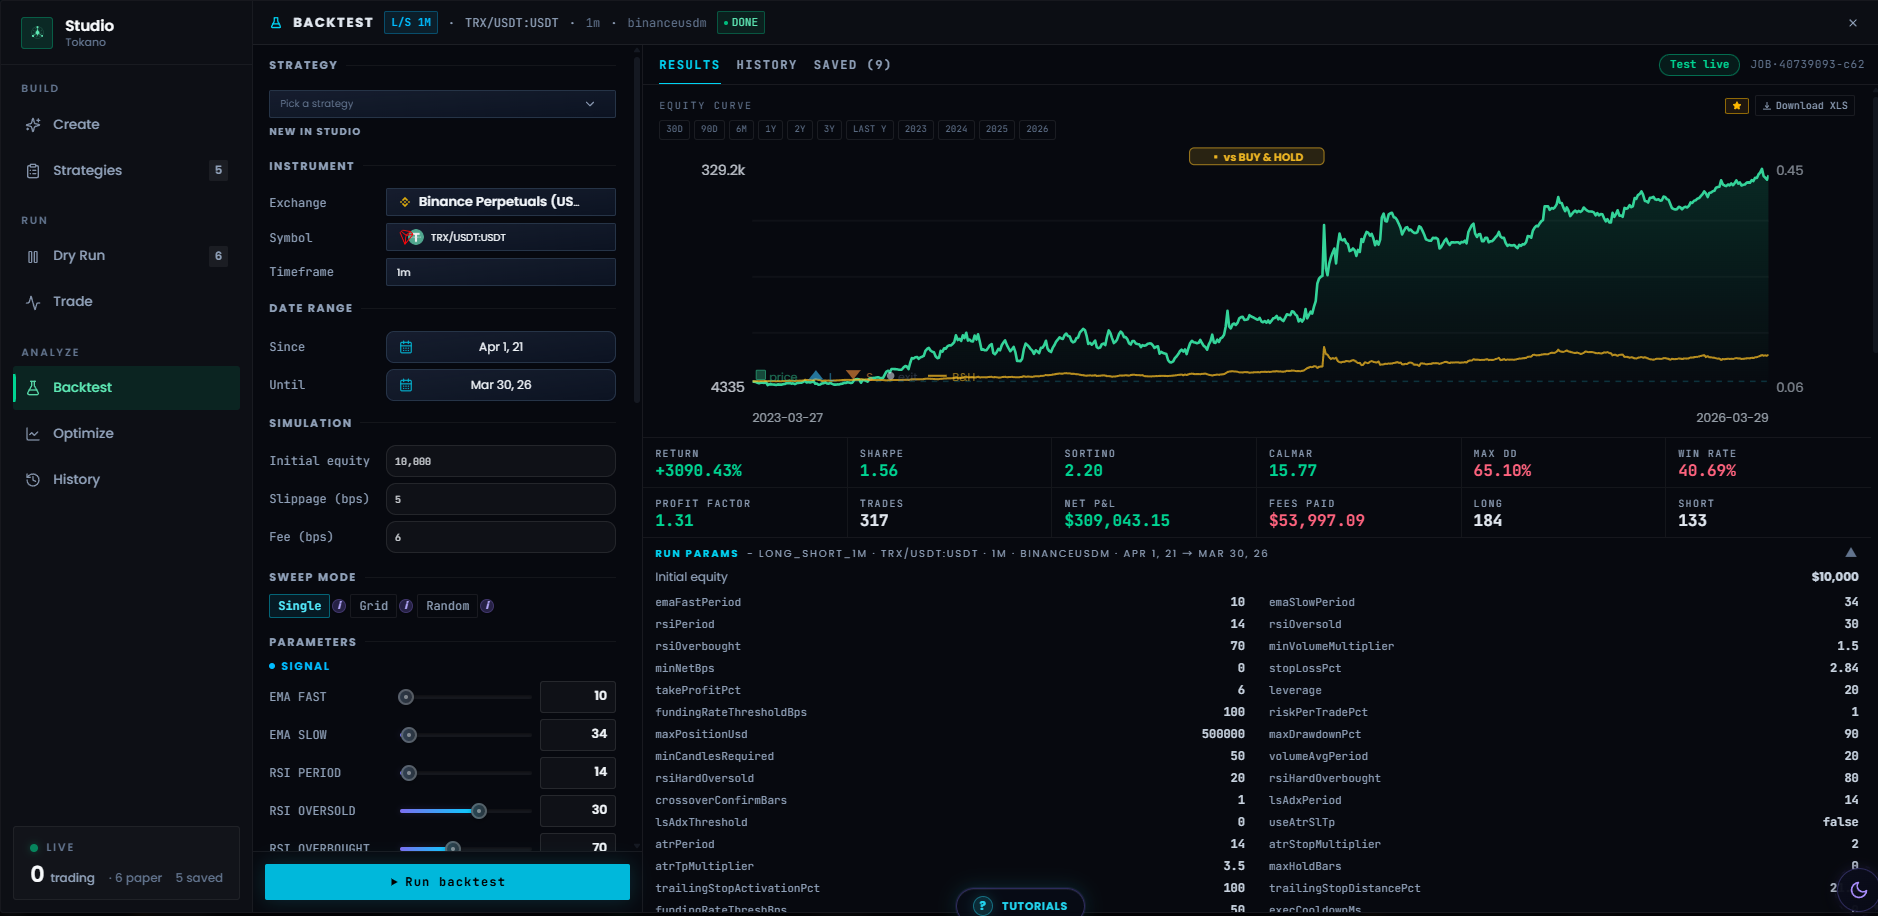Click the dark mode moon icon

1859,890
